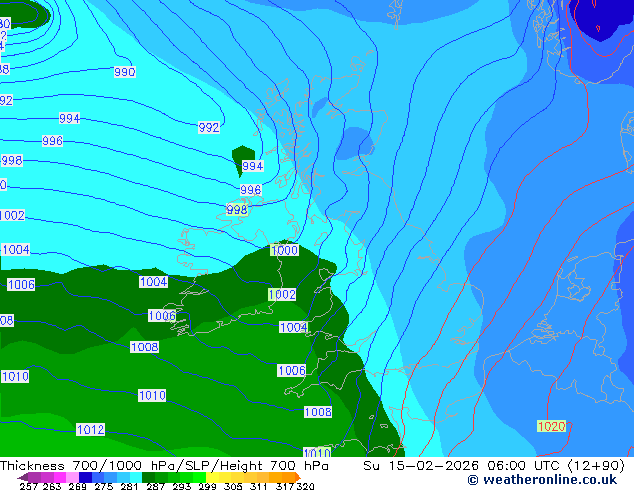Viewport: 634px width, 490px height.
Task: Click the orange arrow at legend's right end
Action: (298, 477)
